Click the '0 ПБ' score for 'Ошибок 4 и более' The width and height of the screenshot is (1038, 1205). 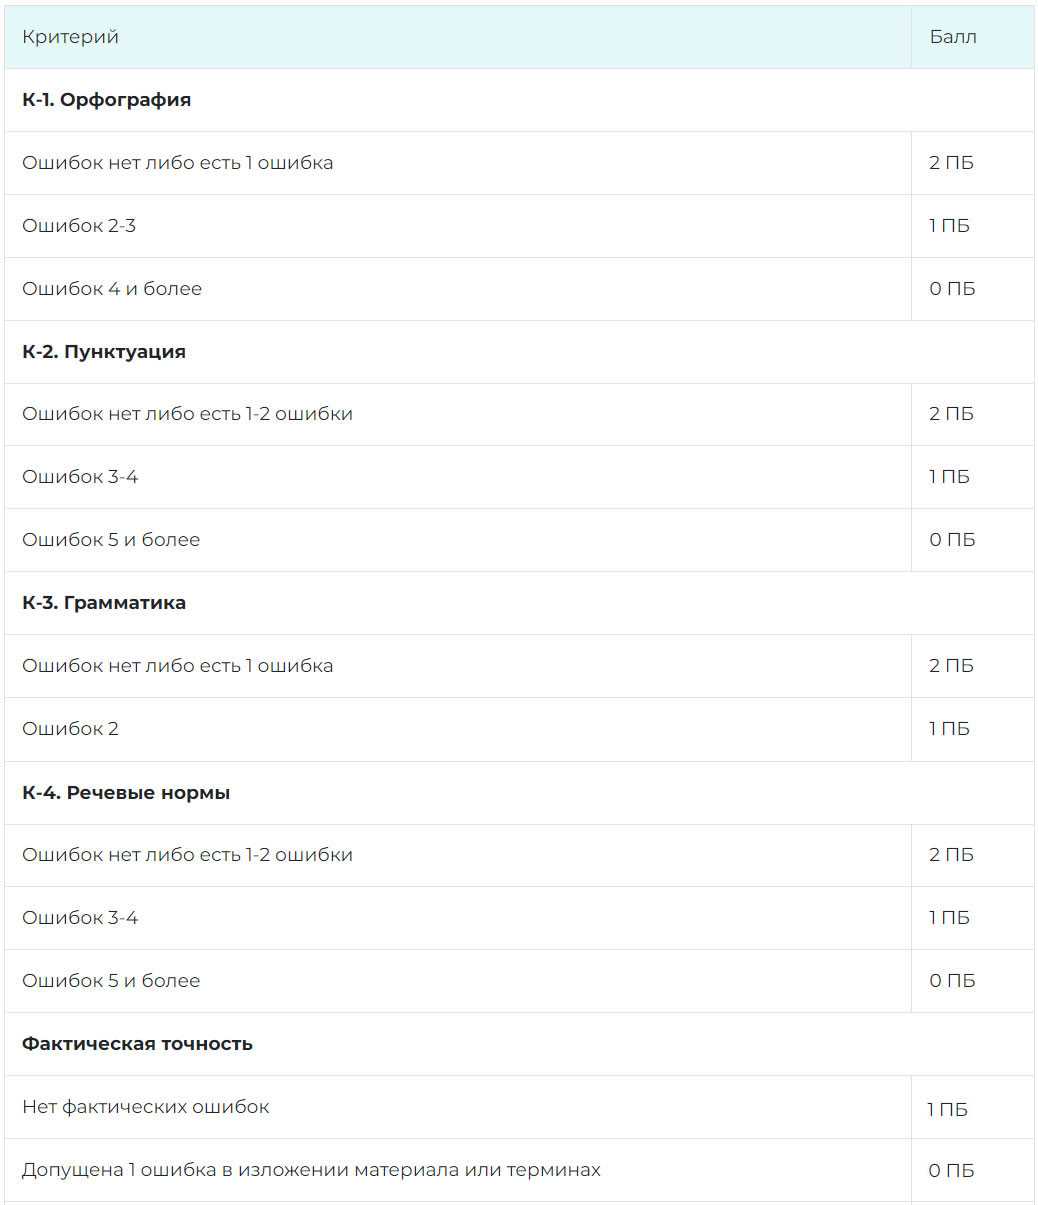[951, 289]
